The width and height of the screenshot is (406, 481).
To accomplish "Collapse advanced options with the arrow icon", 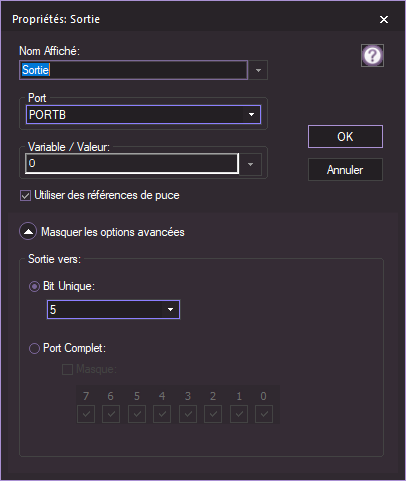I will pyautogui.click(x=28, y=231).
